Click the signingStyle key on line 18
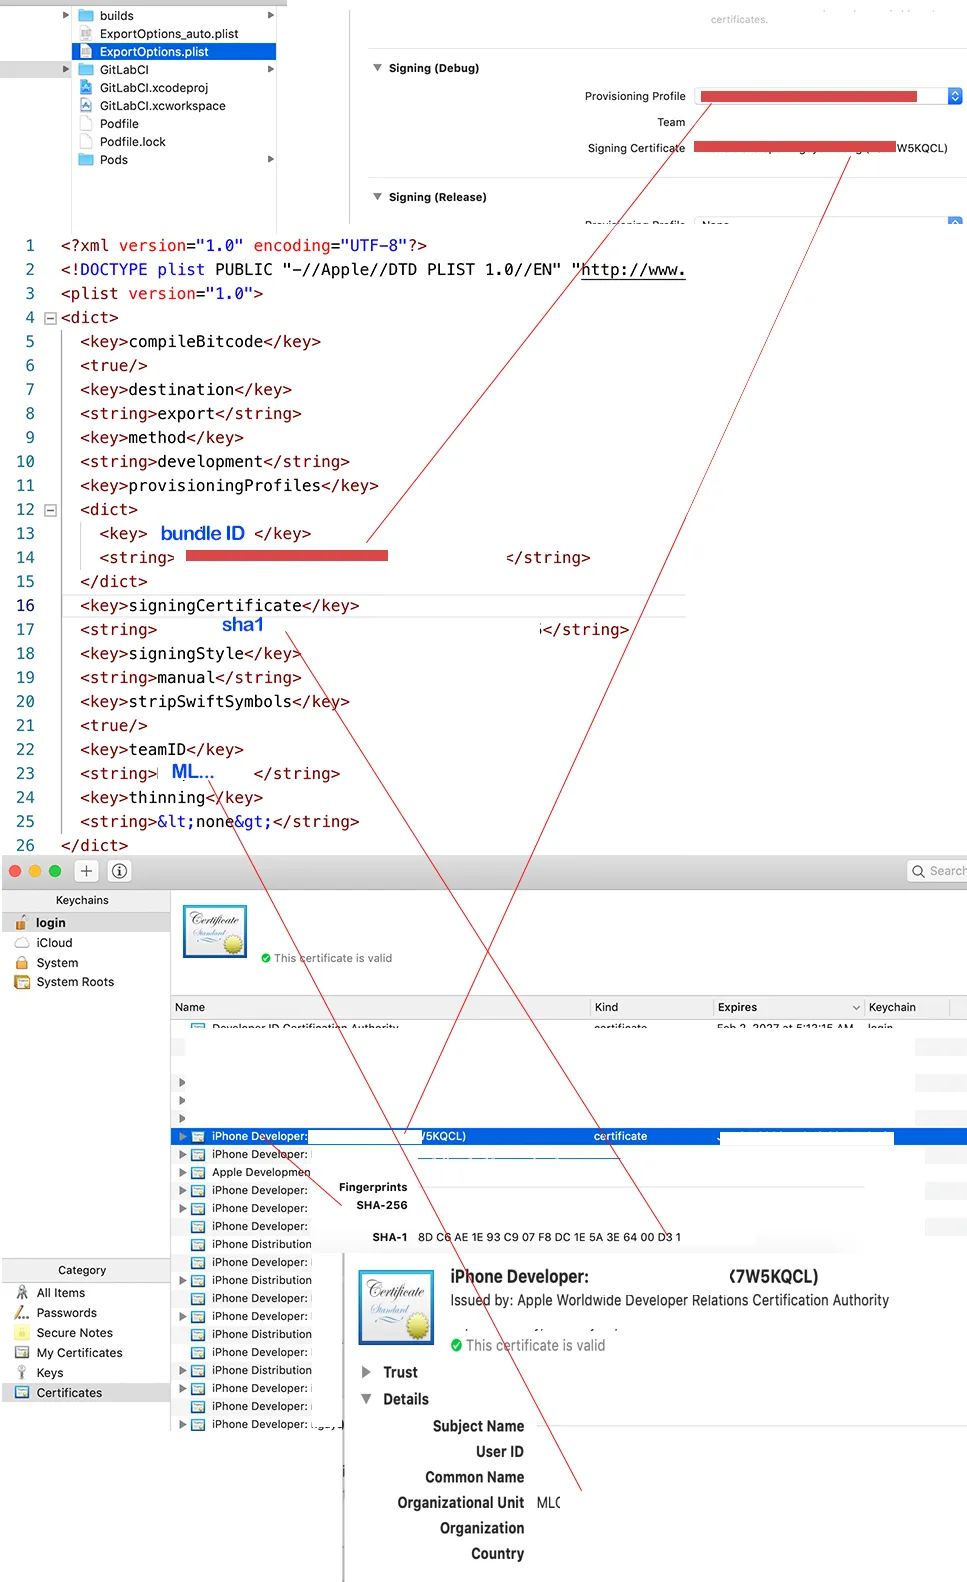Image resolution: width=967 pixels, height=1582 pixels. click(191, 653)
